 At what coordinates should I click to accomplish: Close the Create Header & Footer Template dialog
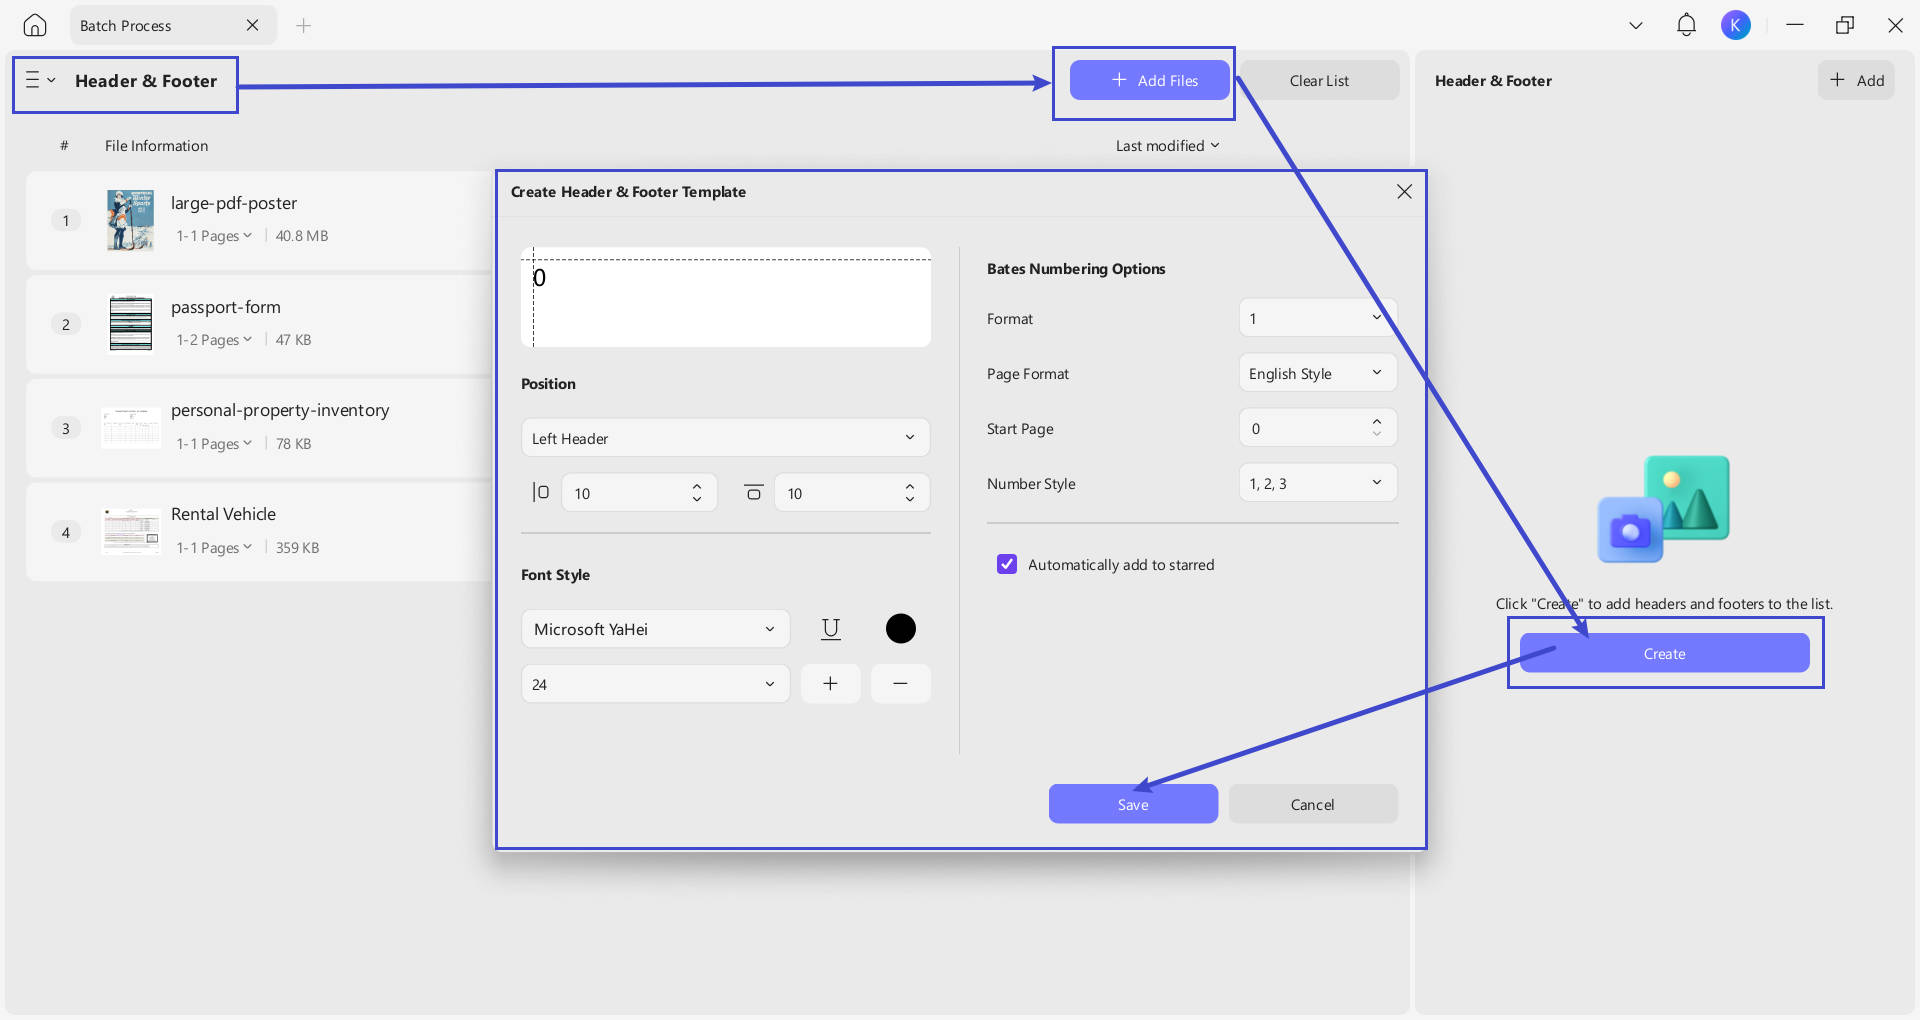pyautogui.click(x=1404, y=191)
